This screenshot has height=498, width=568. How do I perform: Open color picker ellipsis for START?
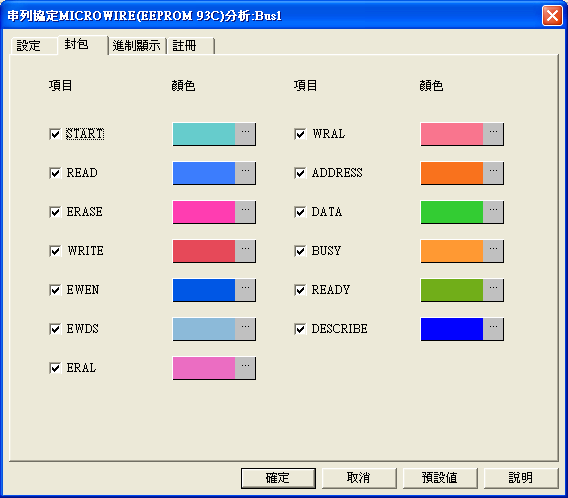pyautogui.click(x=245, y=134)
